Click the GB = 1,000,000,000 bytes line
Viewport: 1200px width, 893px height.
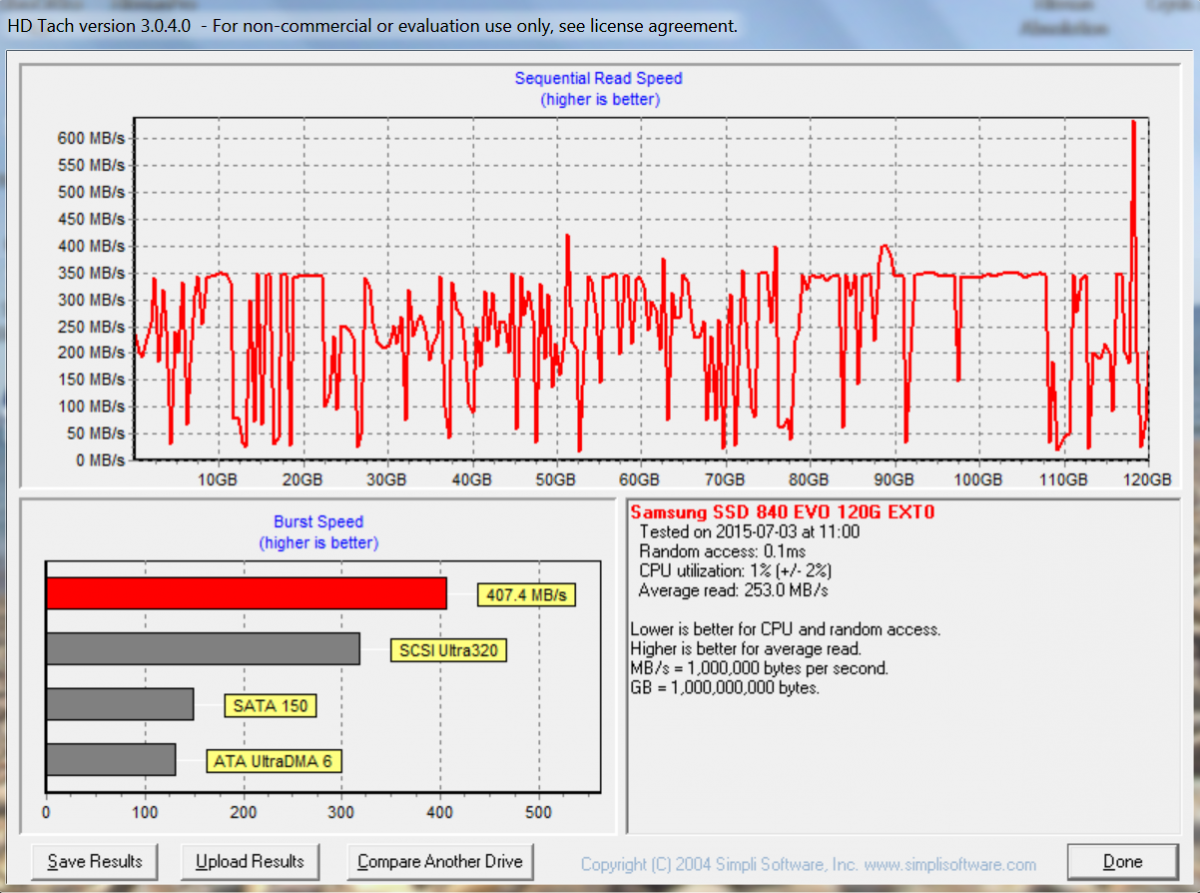tap(725, 688)
